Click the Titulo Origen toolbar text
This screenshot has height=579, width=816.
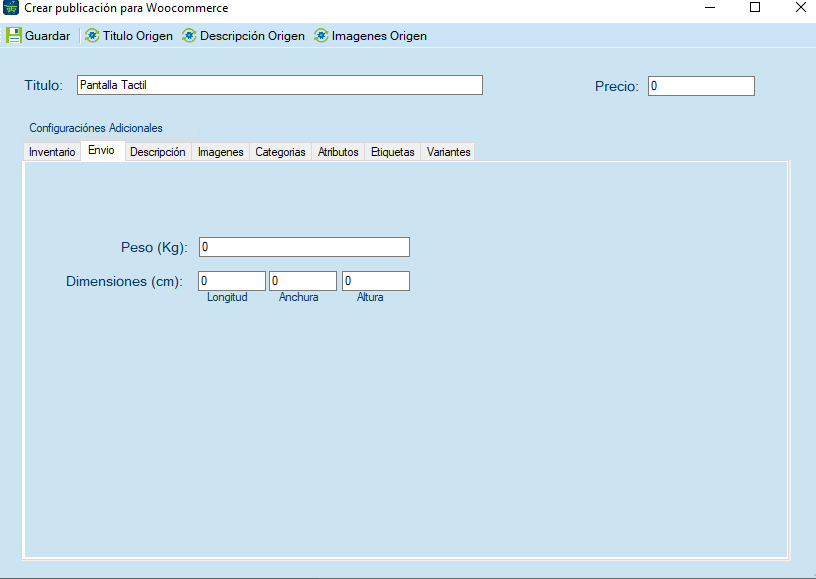pyautogui.click(x=138, y=36)
